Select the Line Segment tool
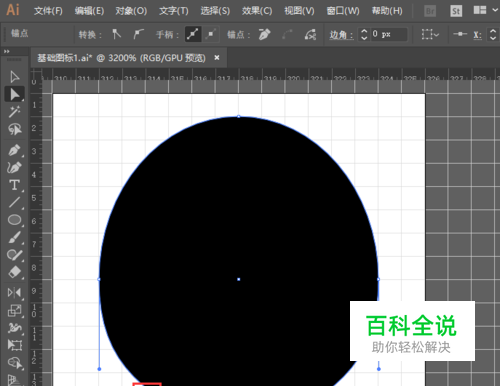Screen dimensions: 500x386 14,202
